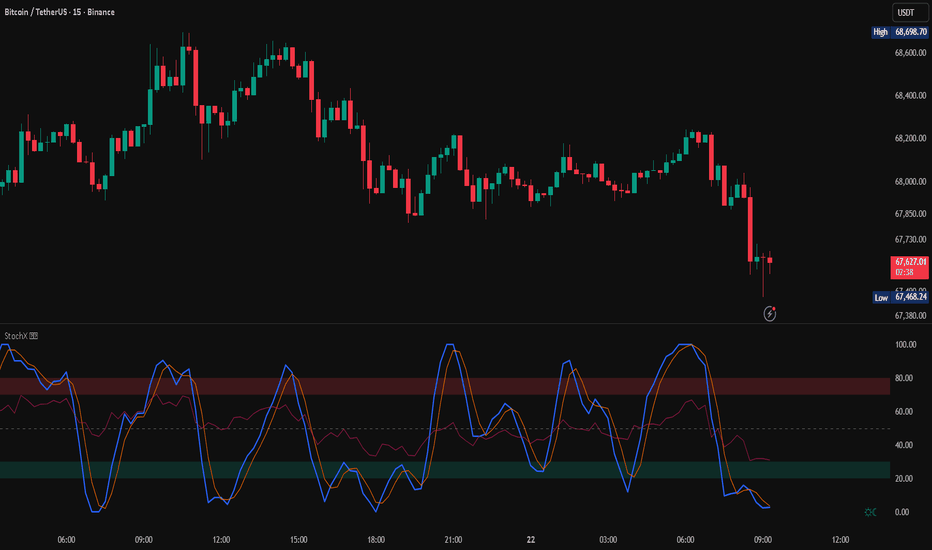Click the 68,400.00 price axis label
The height and width of the screenshot is (550, 932).
pyautogui.click(x=911, y=95)
